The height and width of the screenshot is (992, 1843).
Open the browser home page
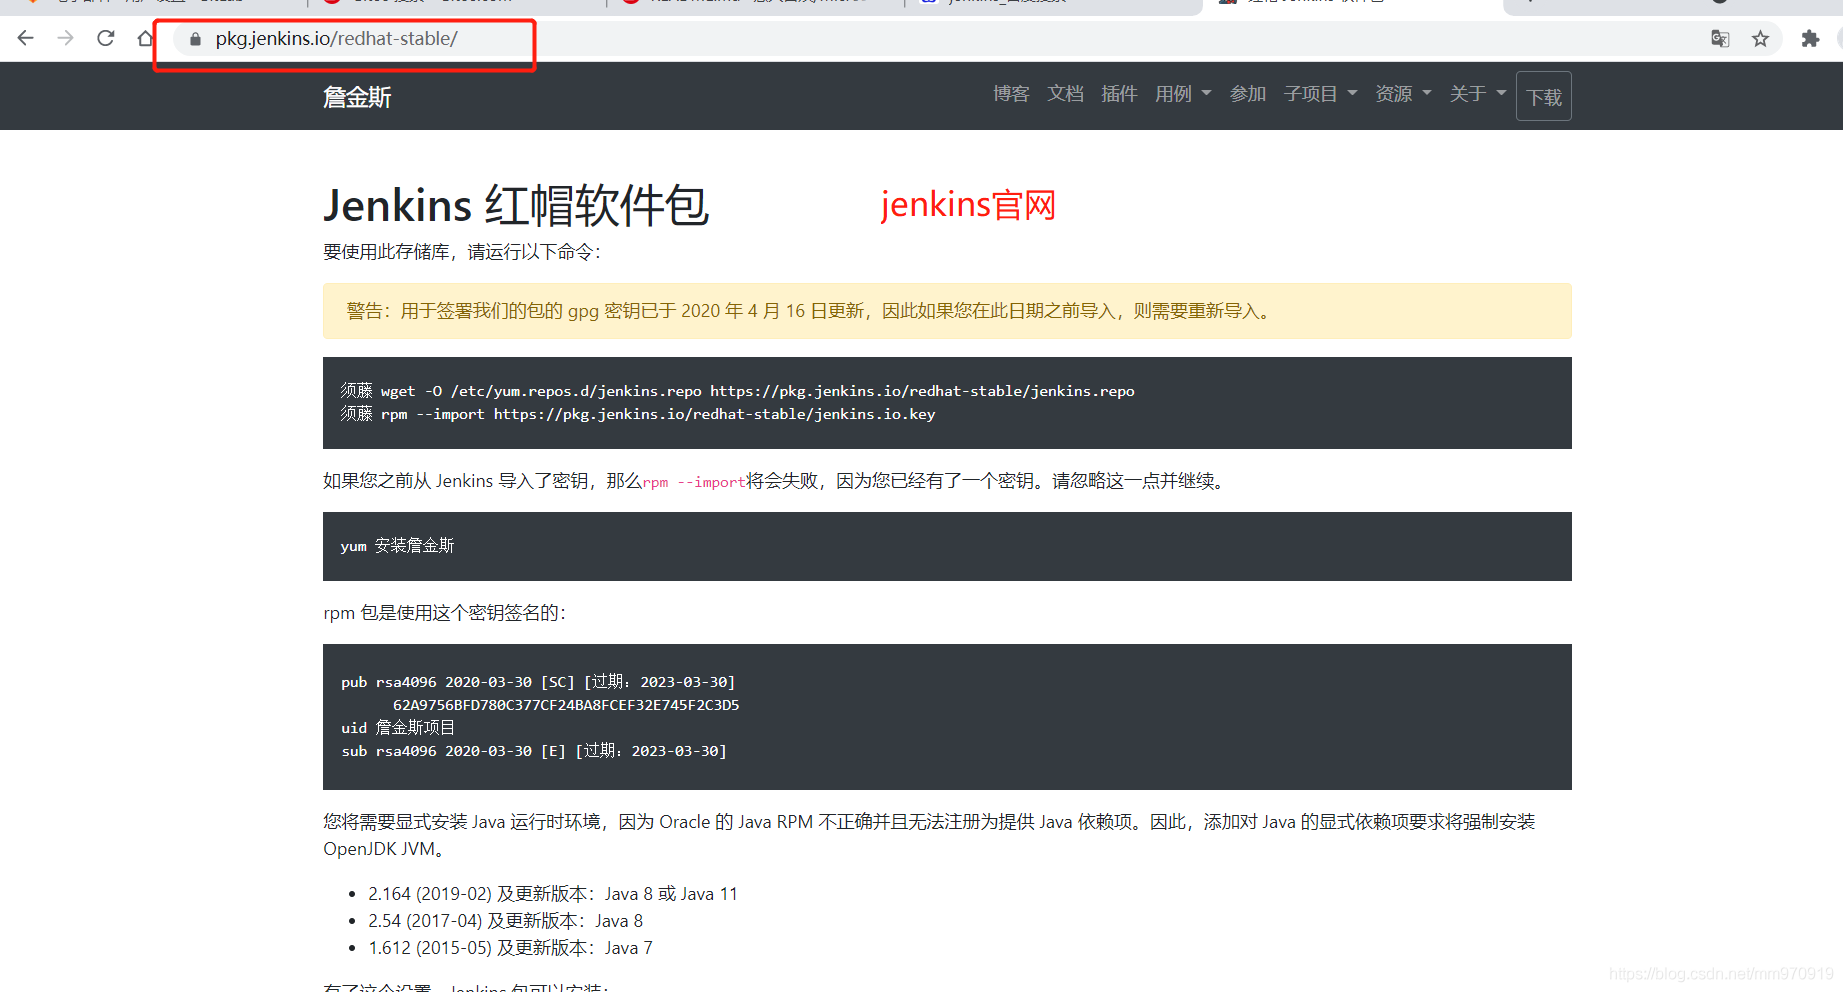[x=146, y=38]
